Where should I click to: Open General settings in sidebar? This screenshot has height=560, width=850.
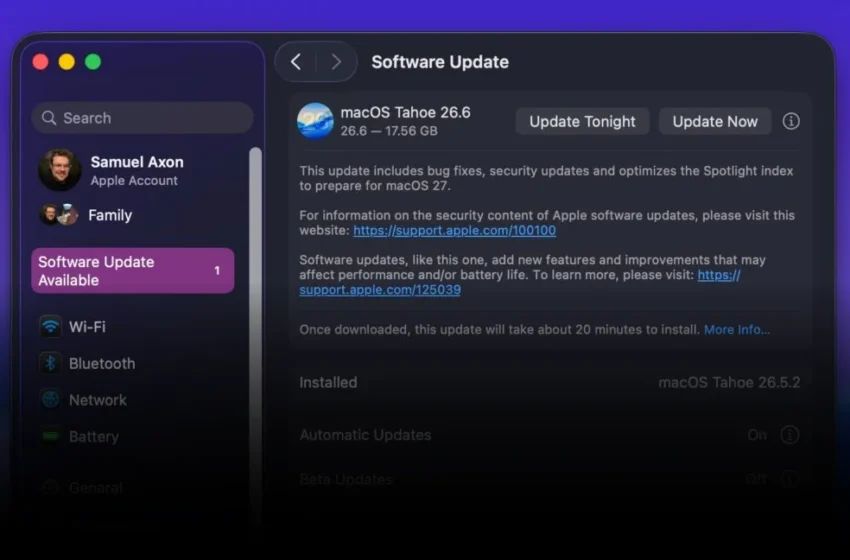133,487
